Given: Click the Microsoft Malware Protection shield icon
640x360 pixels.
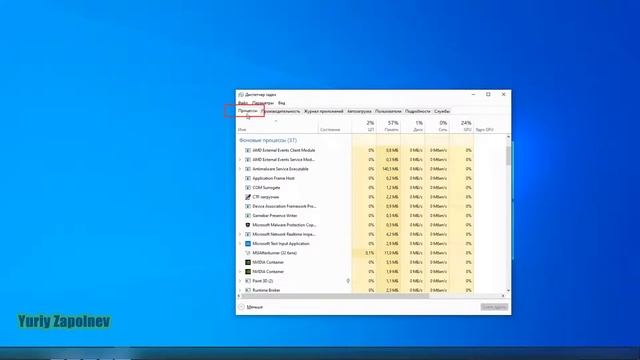Looking at the screenshot, I should (248, 225).
